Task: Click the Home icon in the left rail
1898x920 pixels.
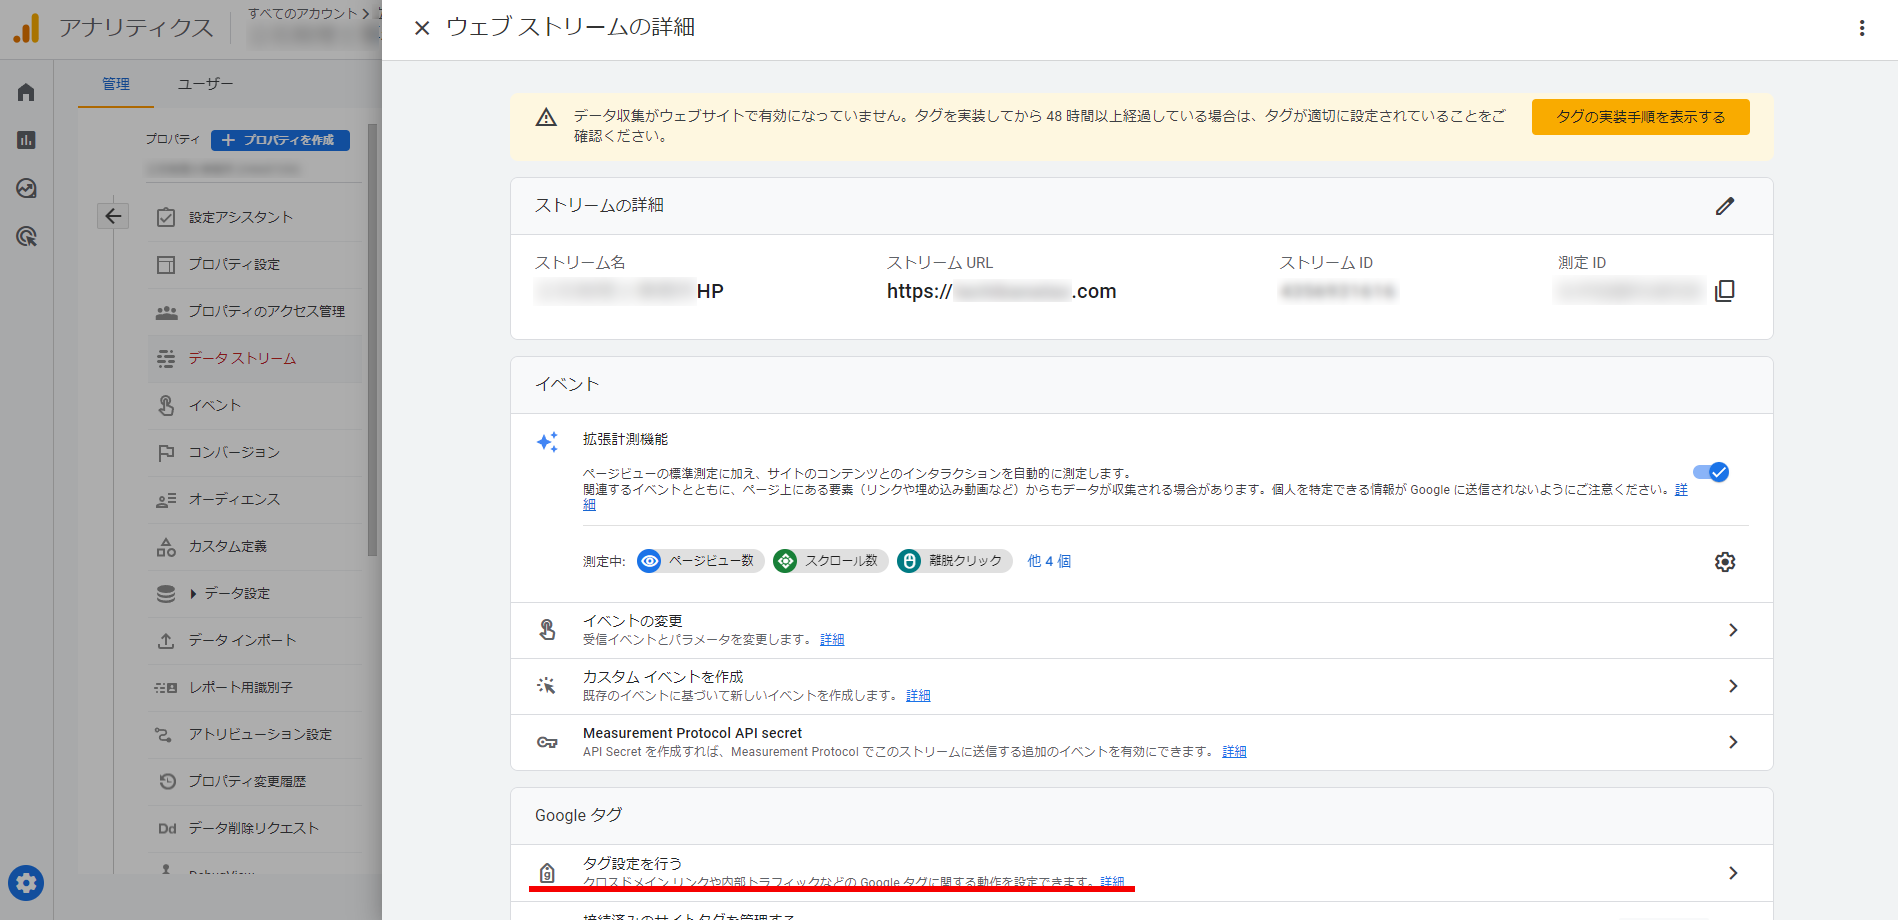Action: tap(26, 92)
